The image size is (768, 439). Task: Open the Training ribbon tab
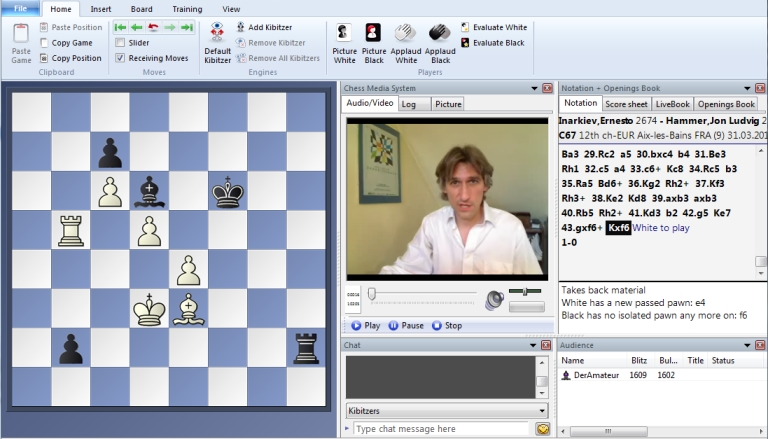click(x=187, y=9)
